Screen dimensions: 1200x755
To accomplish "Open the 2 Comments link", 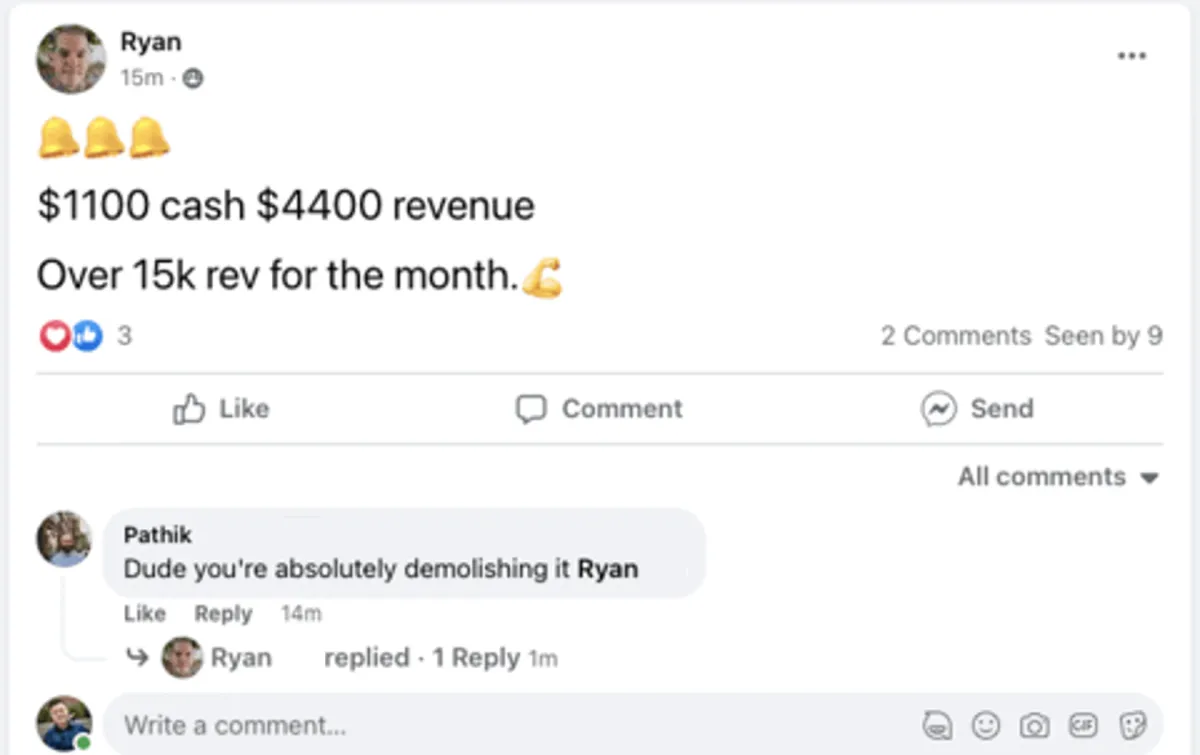I will 955,336.
